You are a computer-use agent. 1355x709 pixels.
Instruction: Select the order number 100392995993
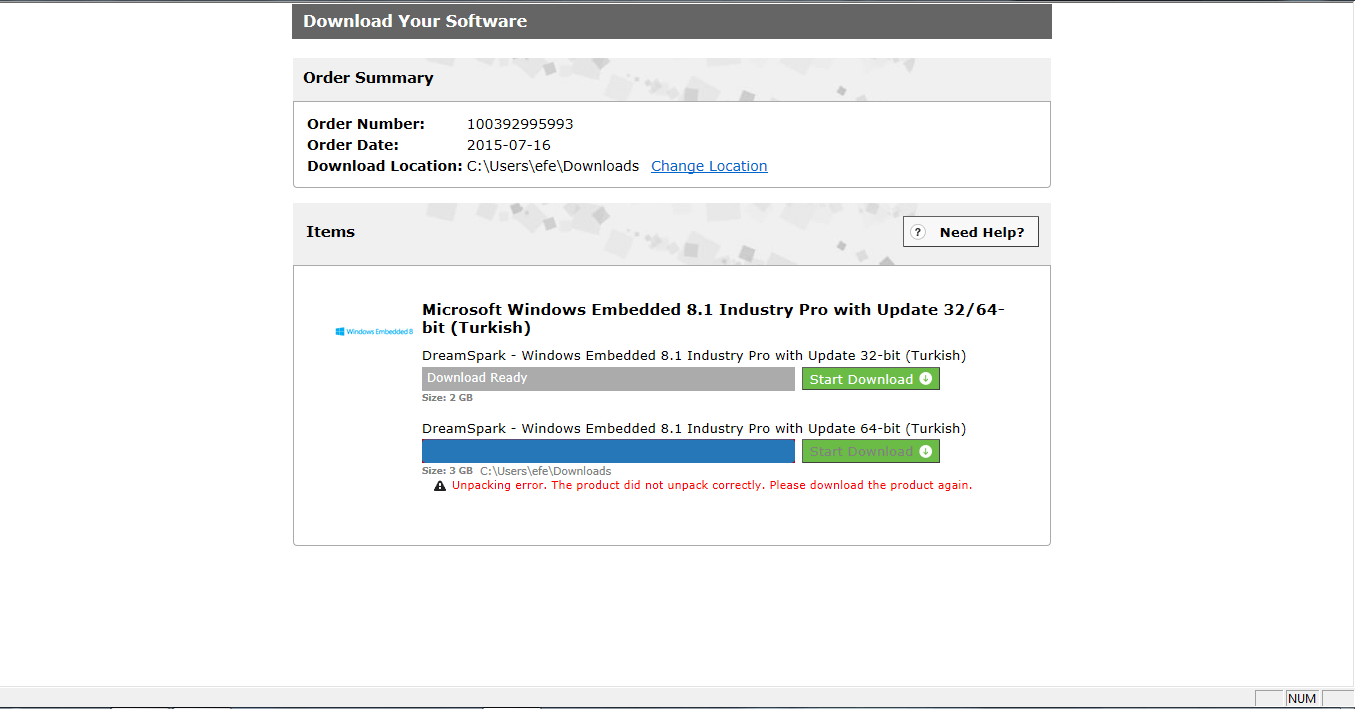click(520, 124)
